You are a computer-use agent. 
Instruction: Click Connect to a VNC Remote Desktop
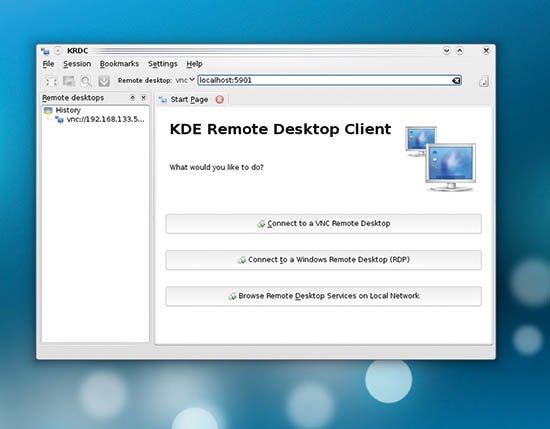tap(323, 224)
